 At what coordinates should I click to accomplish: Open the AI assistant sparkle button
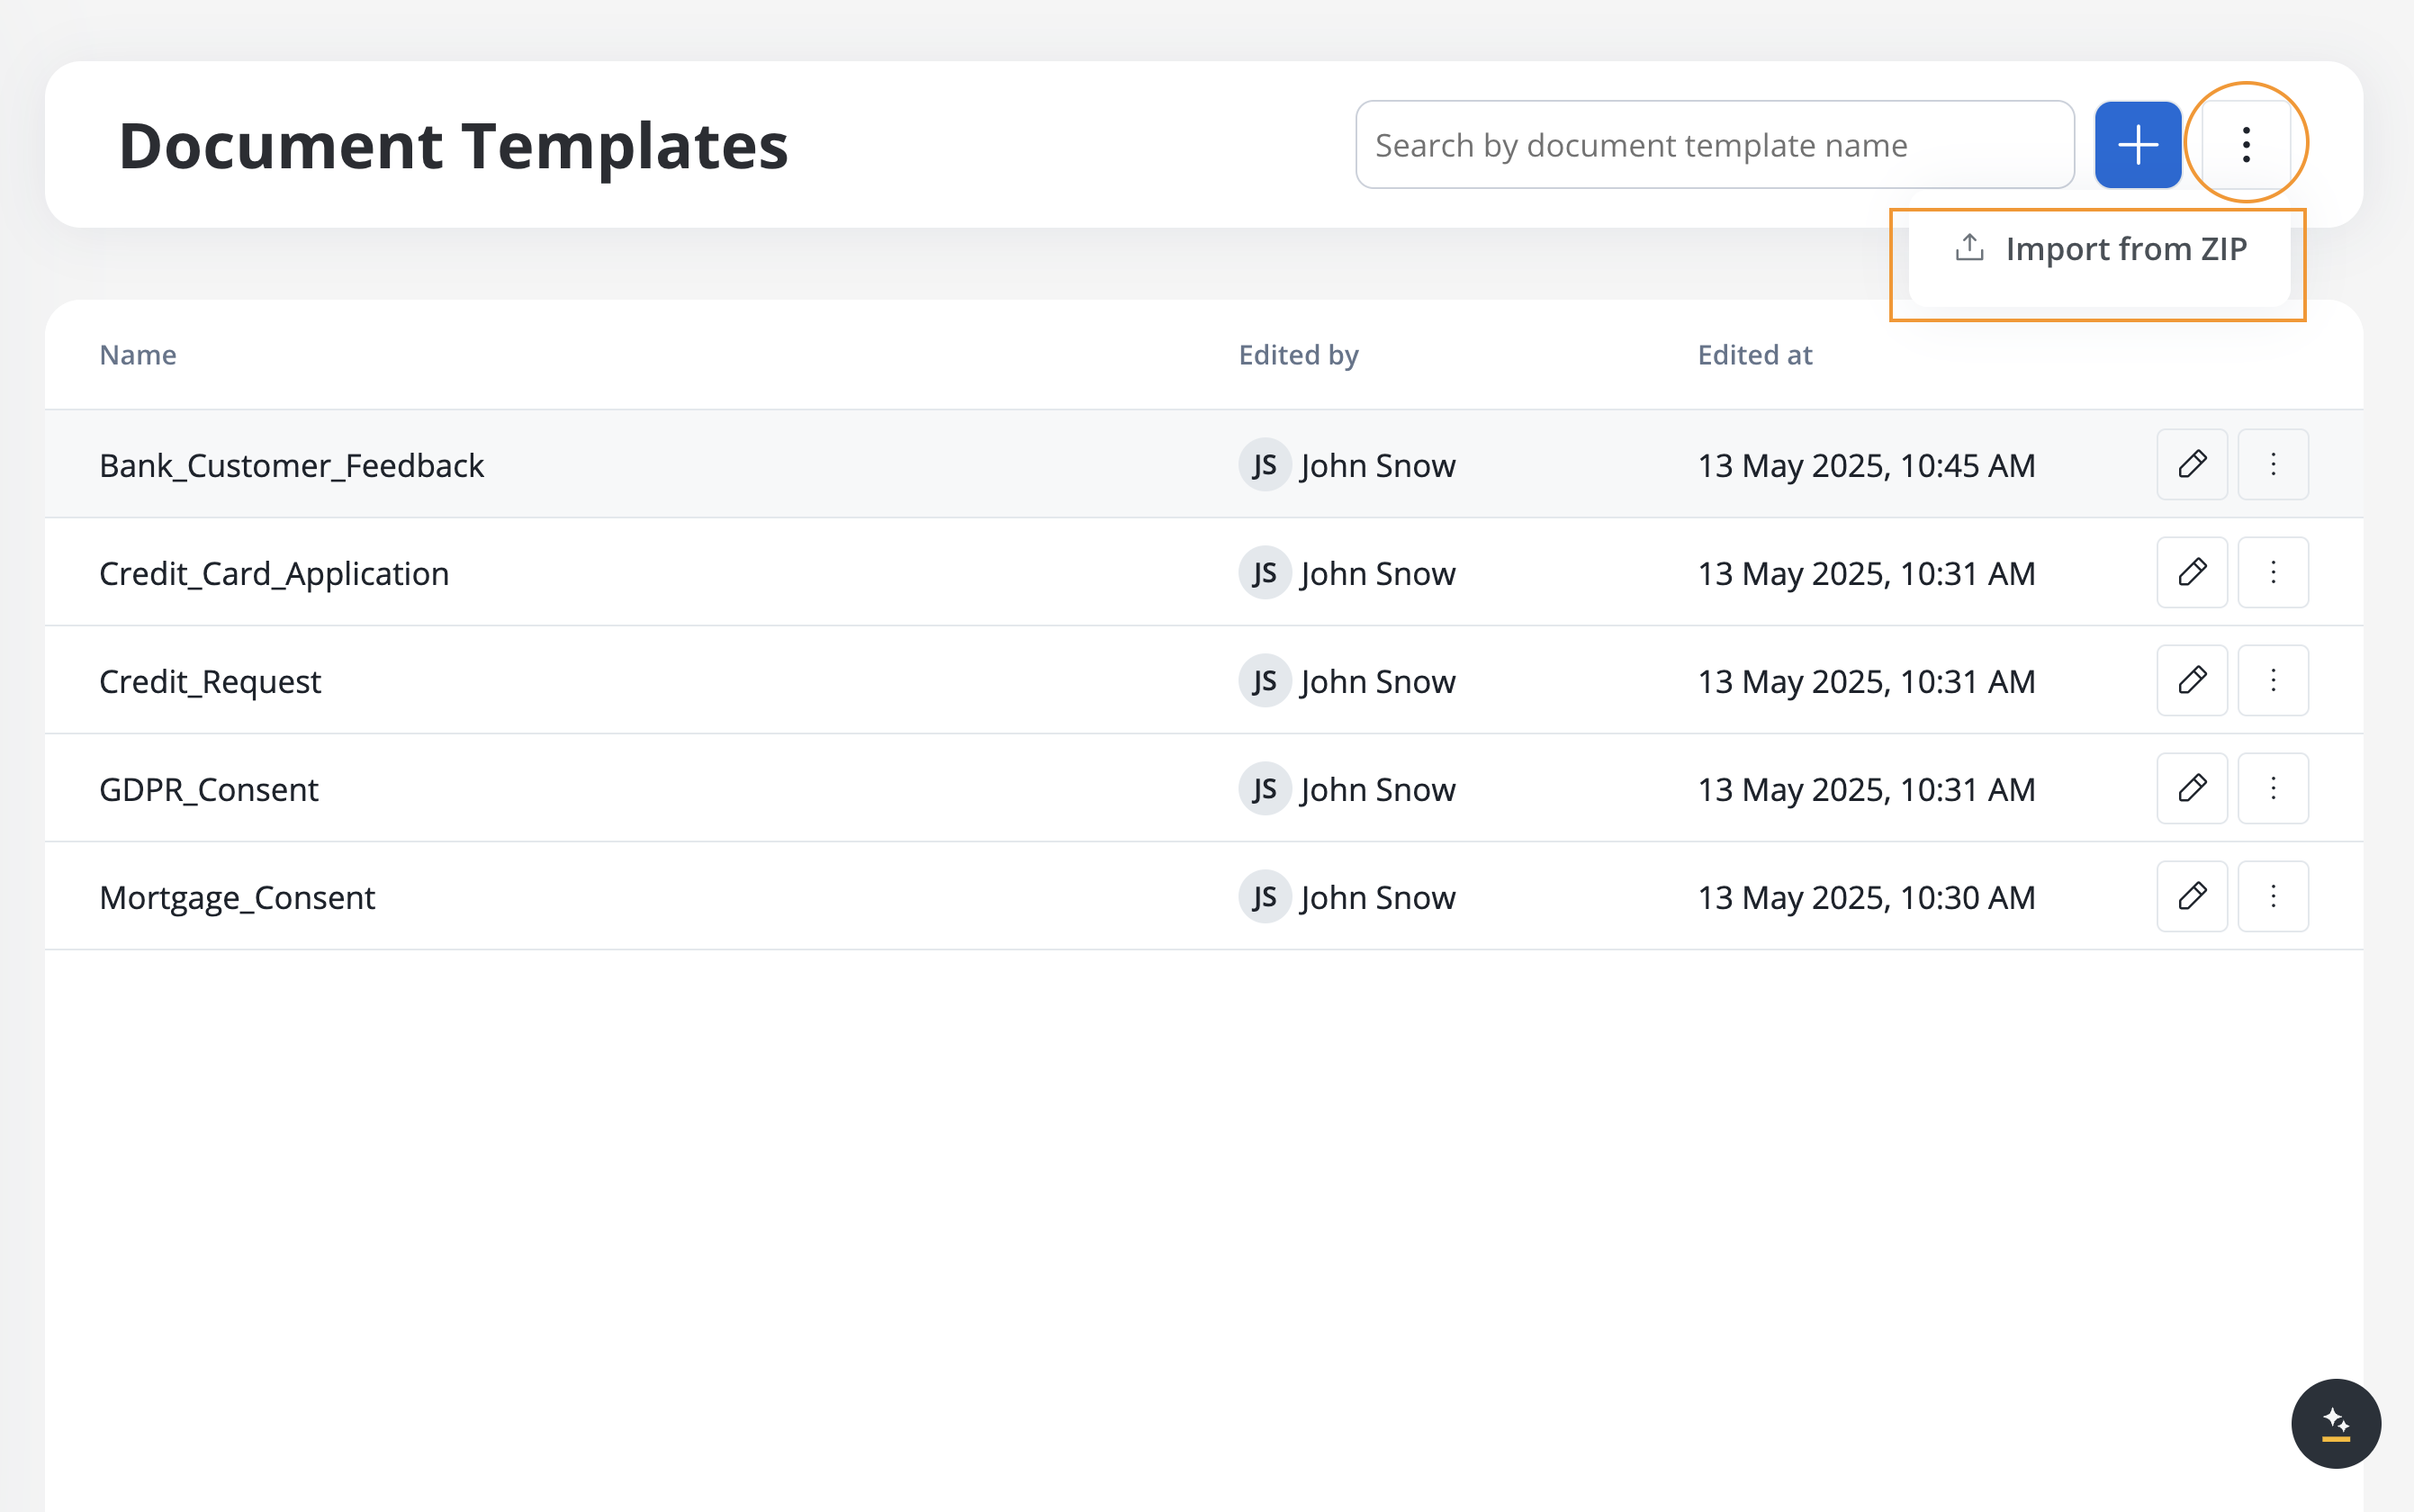click(2335, 1424)
